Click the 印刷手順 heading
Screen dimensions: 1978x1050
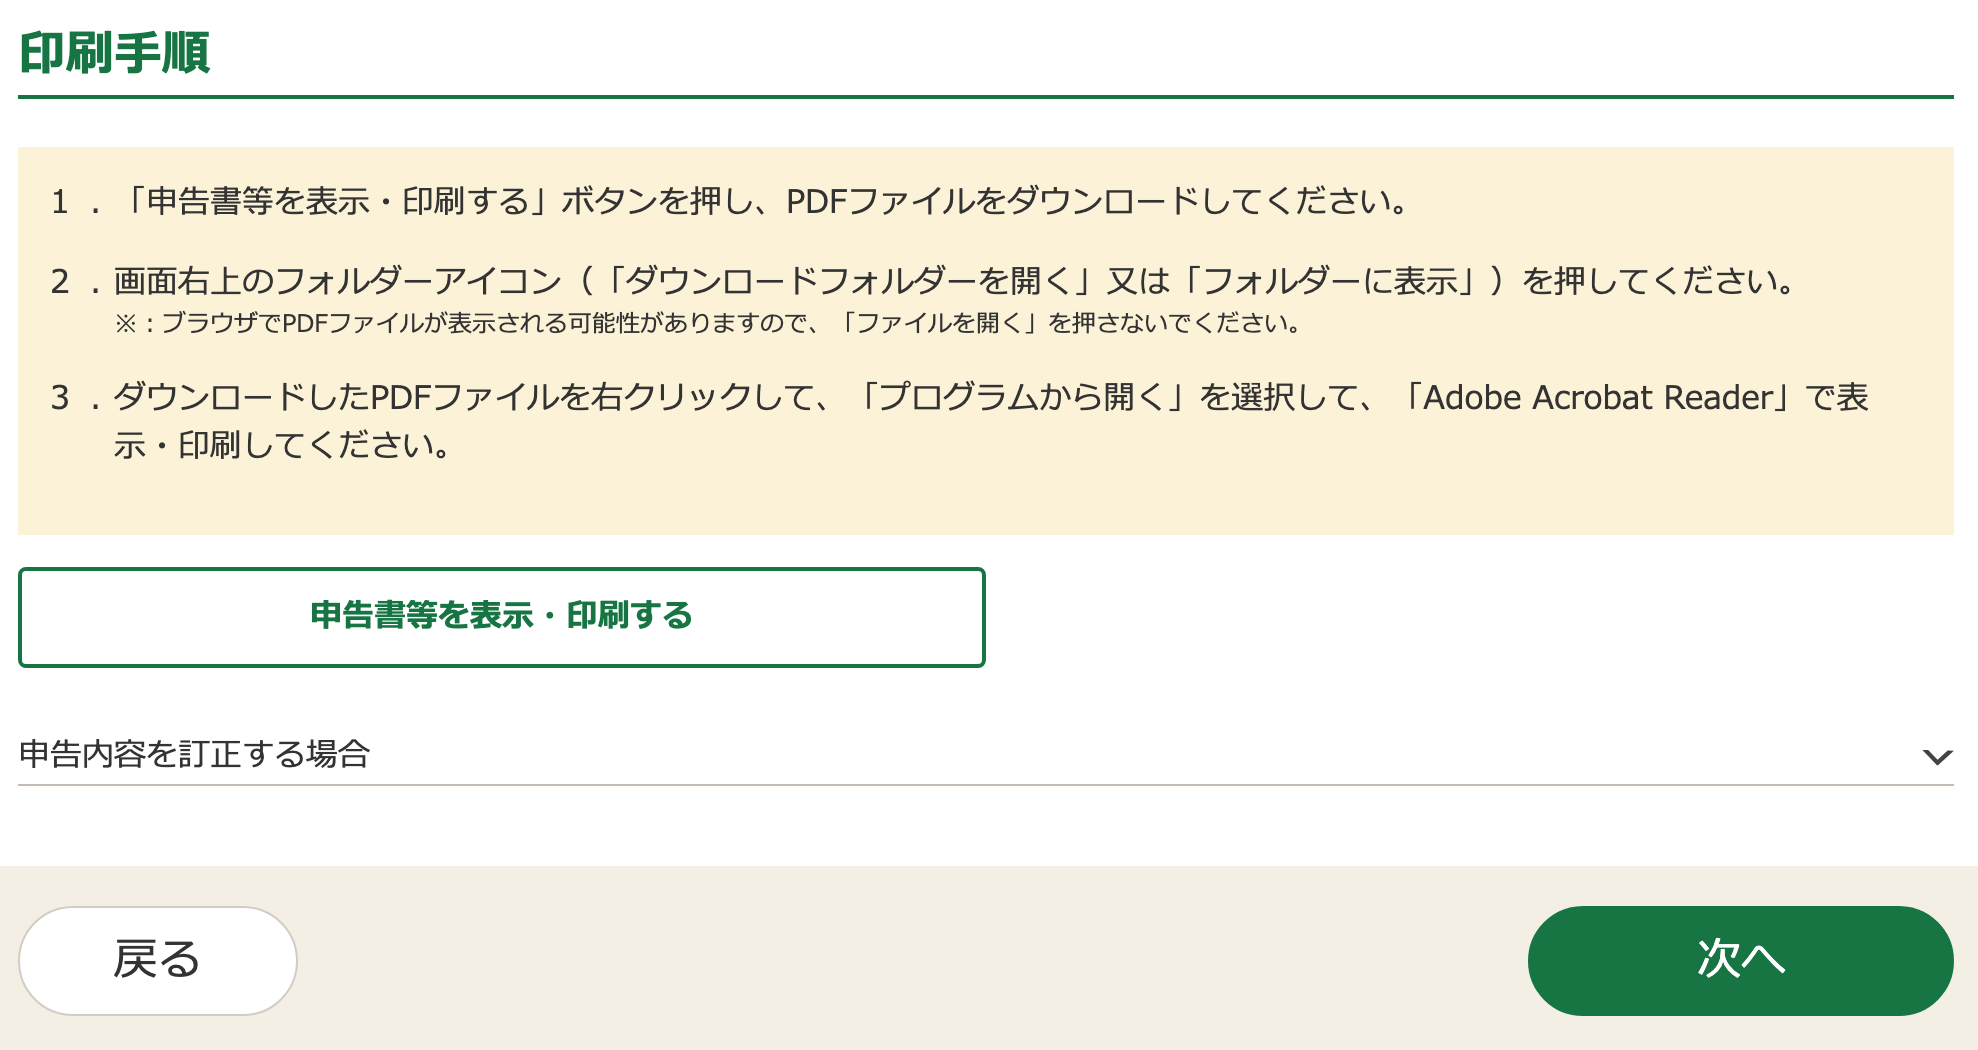115,53
